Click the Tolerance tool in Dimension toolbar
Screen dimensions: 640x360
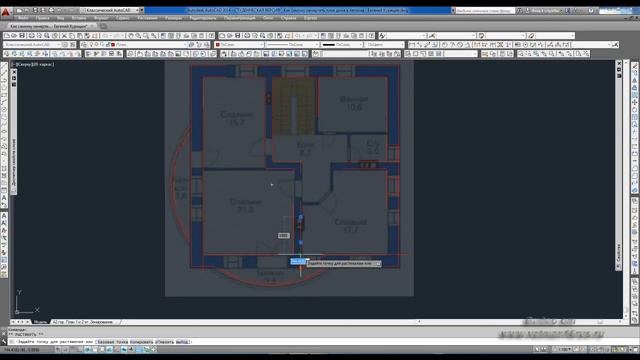click(x=518, y=44)
